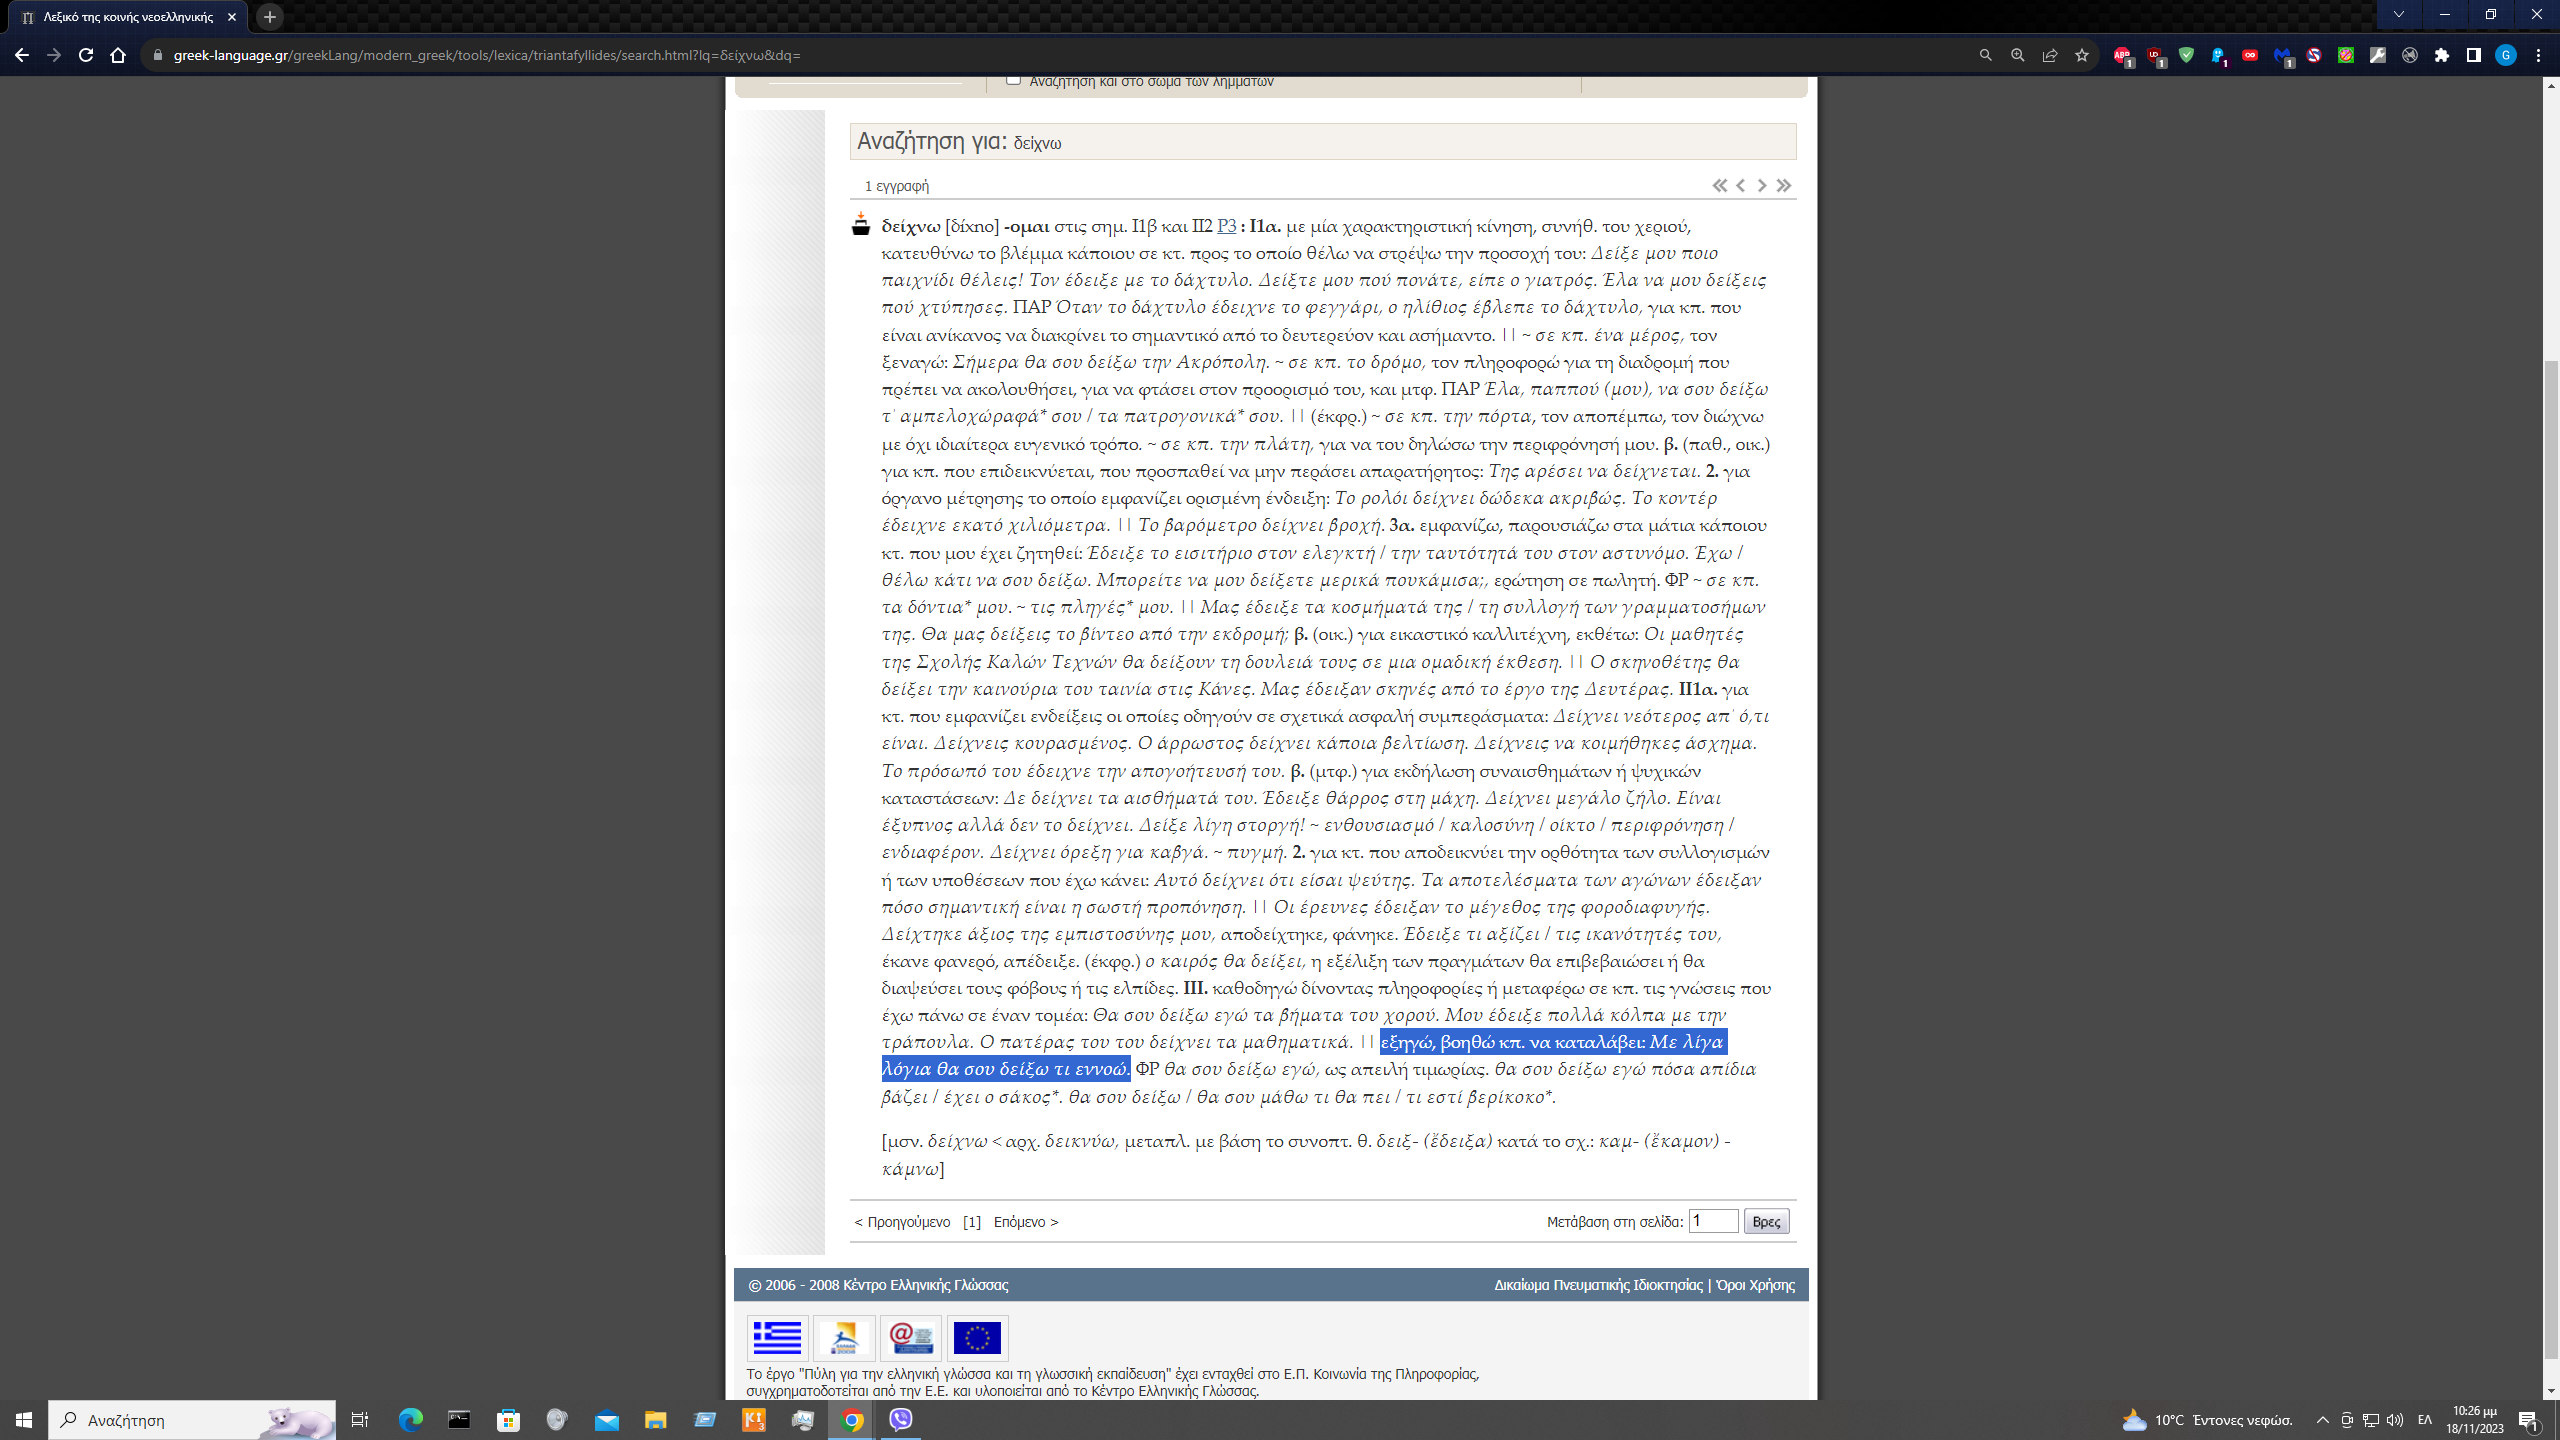
Task: Go to the last record (double right arrow)
Action: 1784,186
